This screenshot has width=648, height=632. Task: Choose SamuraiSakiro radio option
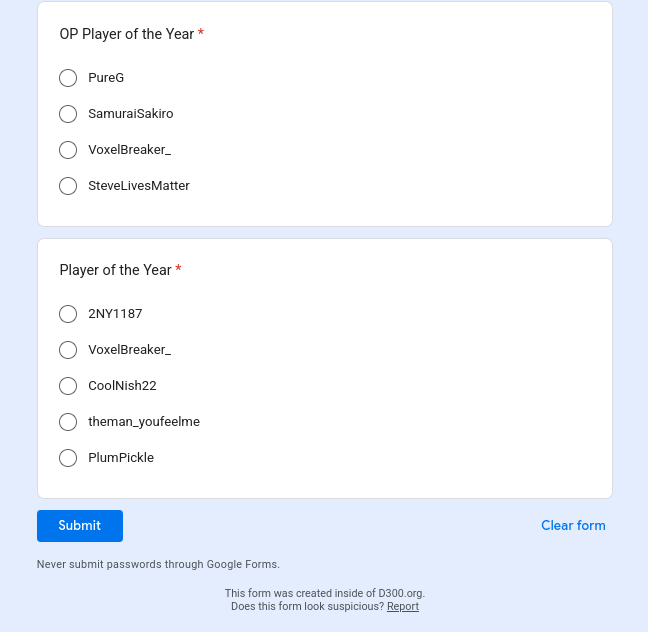[68, 114]
